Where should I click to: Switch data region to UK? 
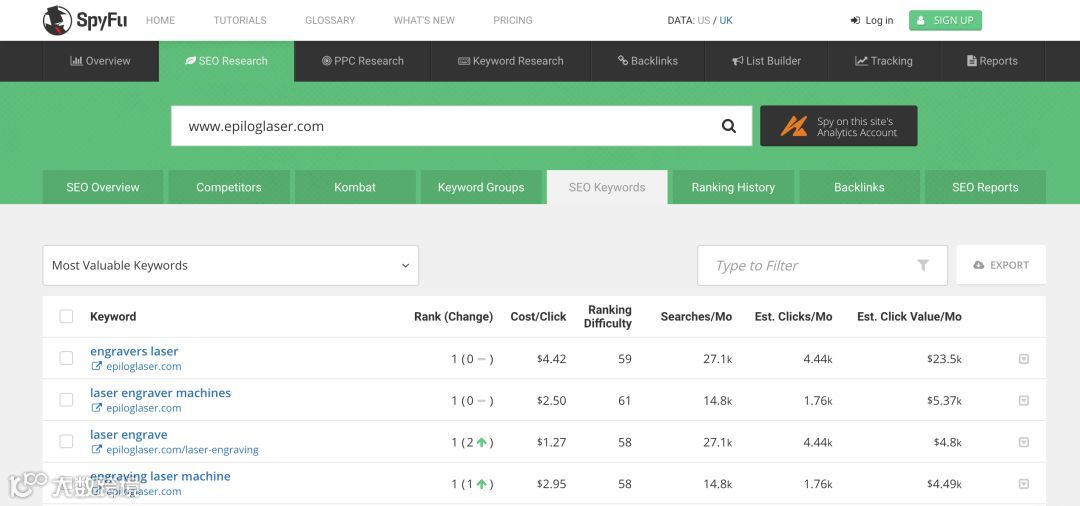coord(726,21)
